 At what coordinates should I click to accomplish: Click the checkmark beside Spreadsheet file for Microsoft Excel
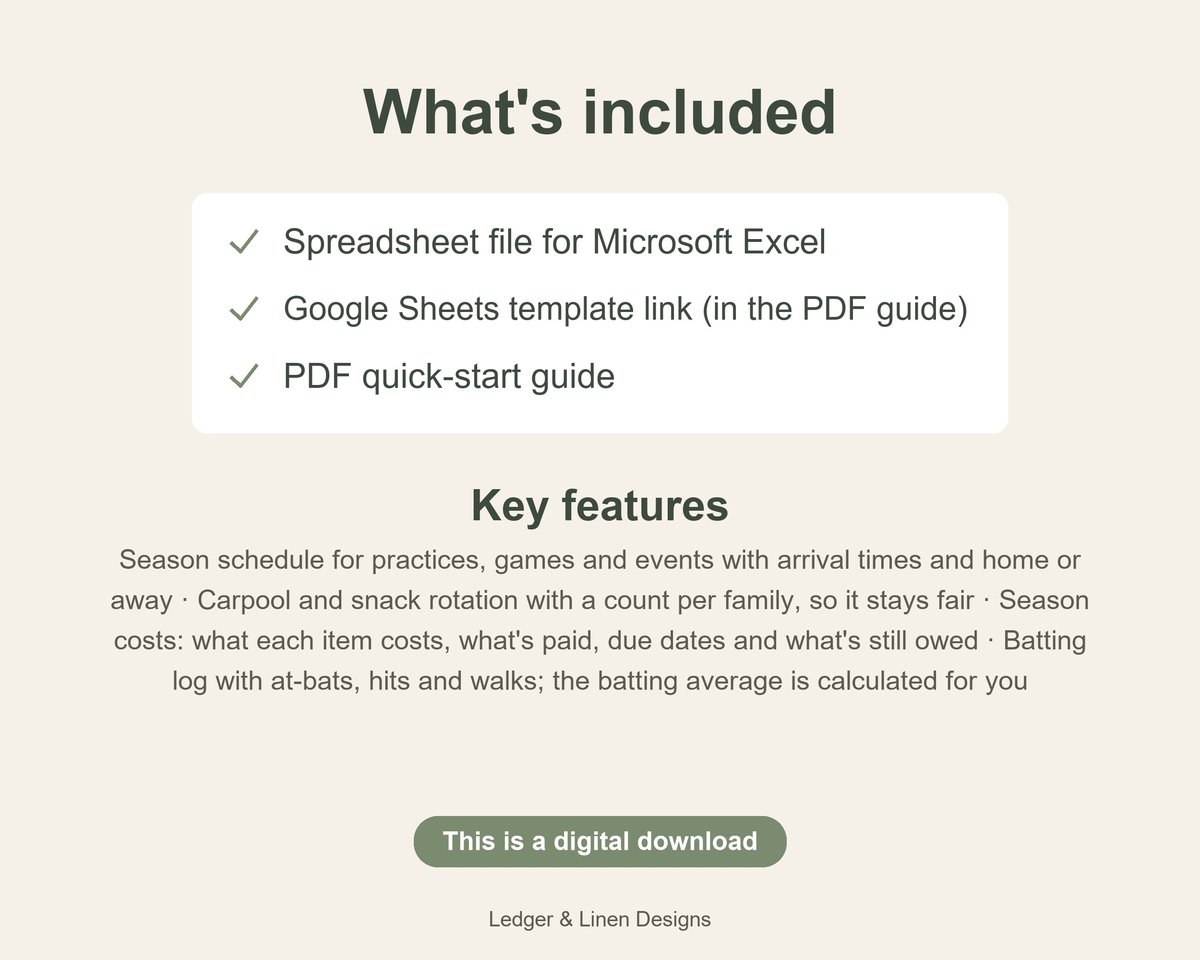tap(244, 242)
